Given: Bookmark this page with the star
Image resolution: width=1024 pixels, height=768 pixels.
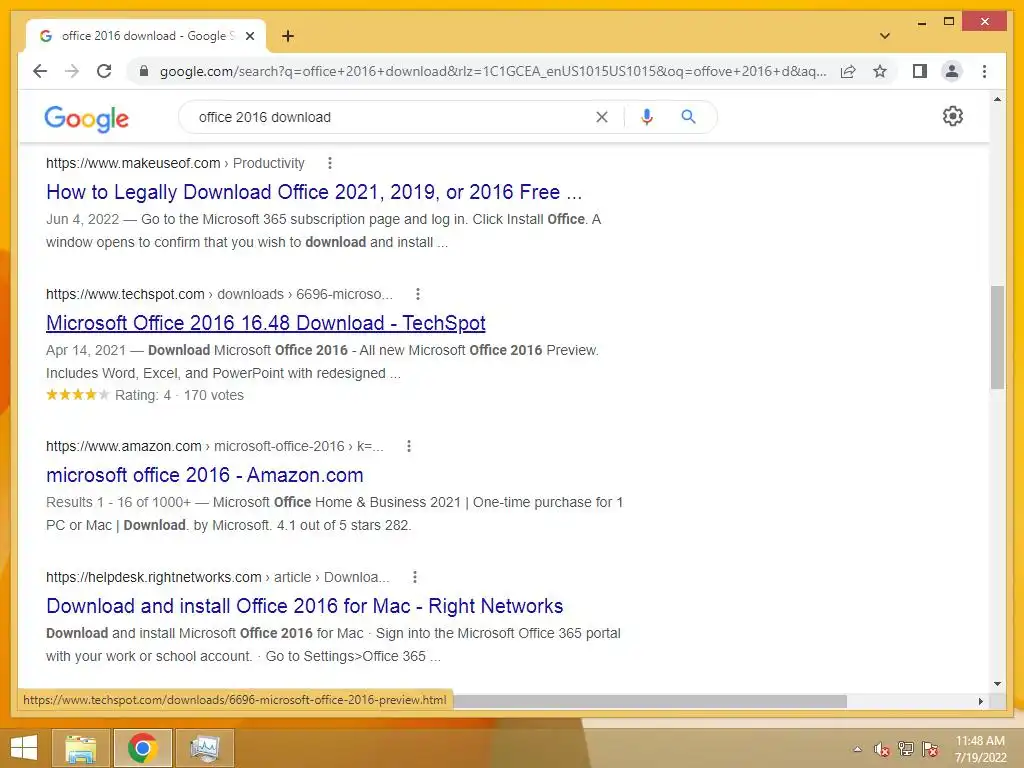Looking at the screenshot, I should coord(880,71).
